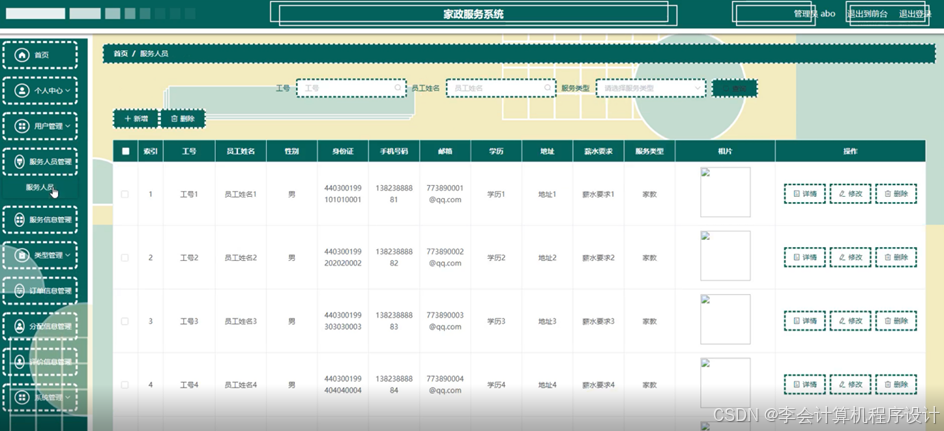Open 详情 for 员工姓名1
Screen dimensions: 944x431
click(x=805, y=194)
